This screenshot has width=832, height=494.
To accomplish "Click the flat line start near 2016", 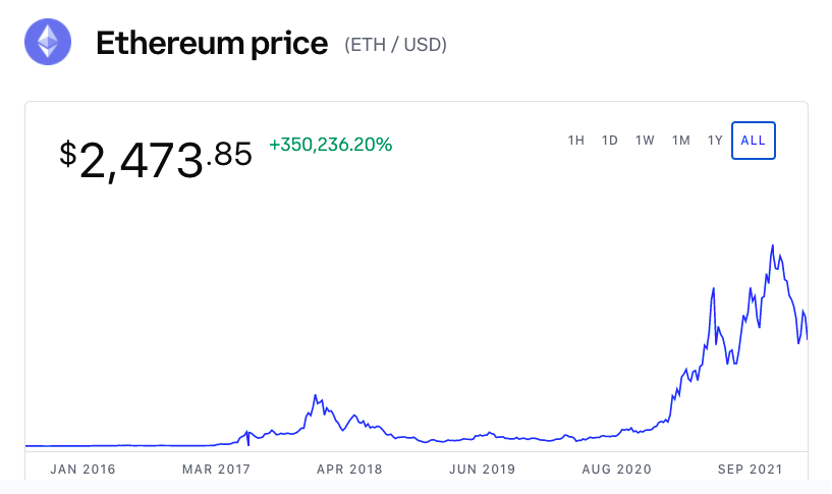I will pos(30,445).
